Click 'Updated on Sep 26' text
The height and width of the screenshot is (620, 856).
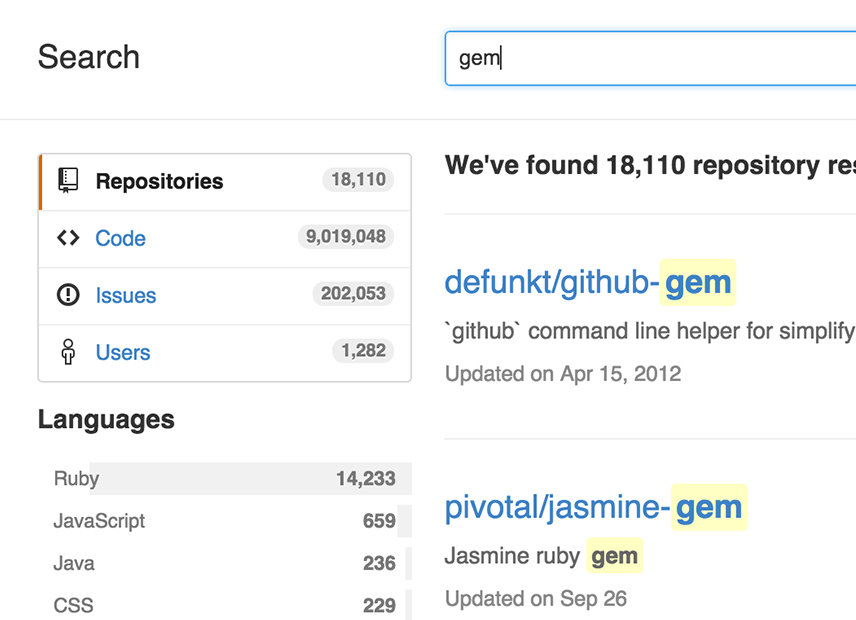click(x=536, y=599)
